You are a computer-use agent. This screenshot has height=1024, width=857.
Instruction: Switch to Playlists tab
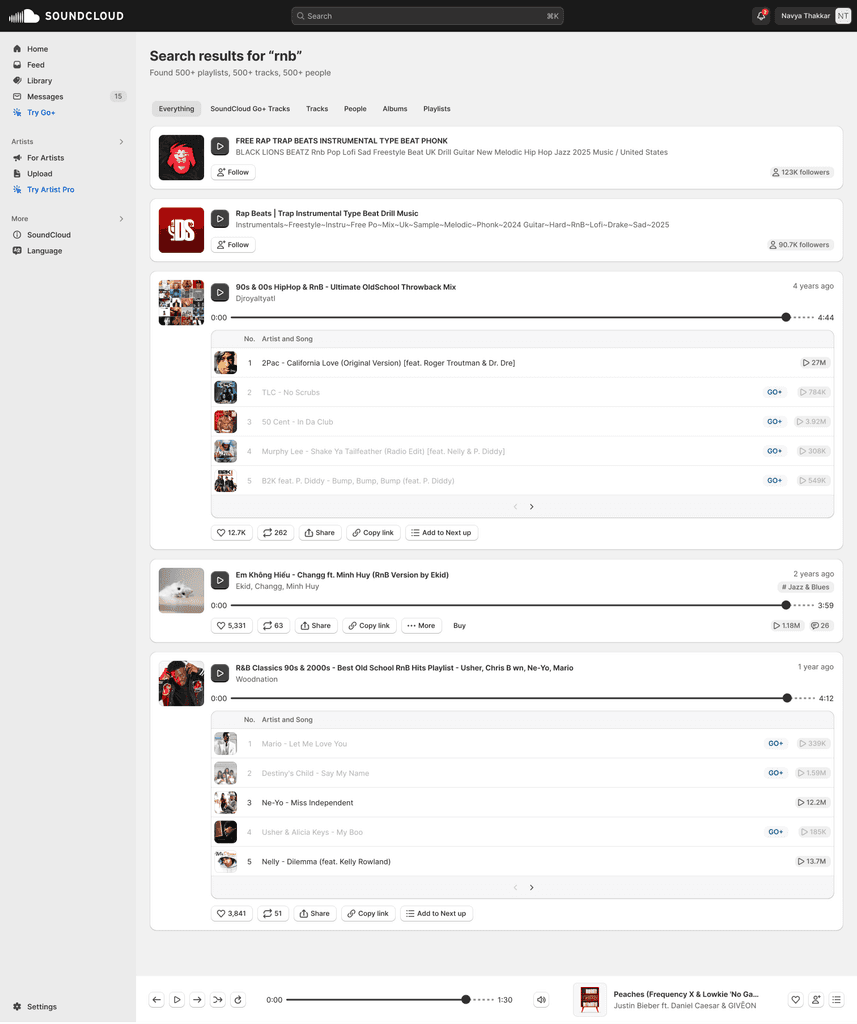pyautogui.click(x=436, y=109)
